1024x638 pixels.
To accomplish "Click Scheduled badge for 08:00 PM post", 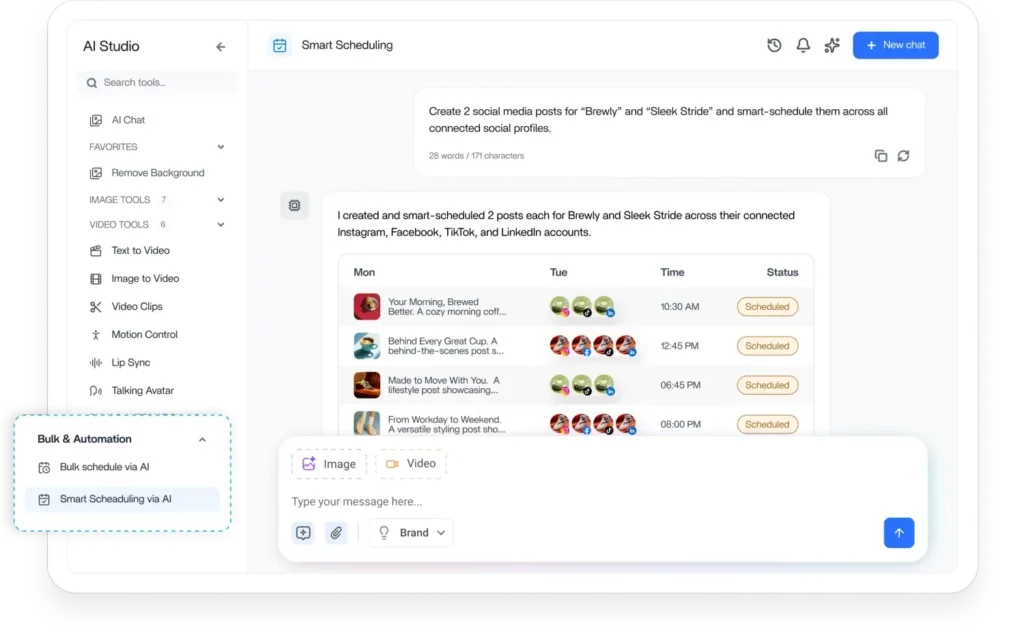I will pyautogui.click(x=767, y=424).
